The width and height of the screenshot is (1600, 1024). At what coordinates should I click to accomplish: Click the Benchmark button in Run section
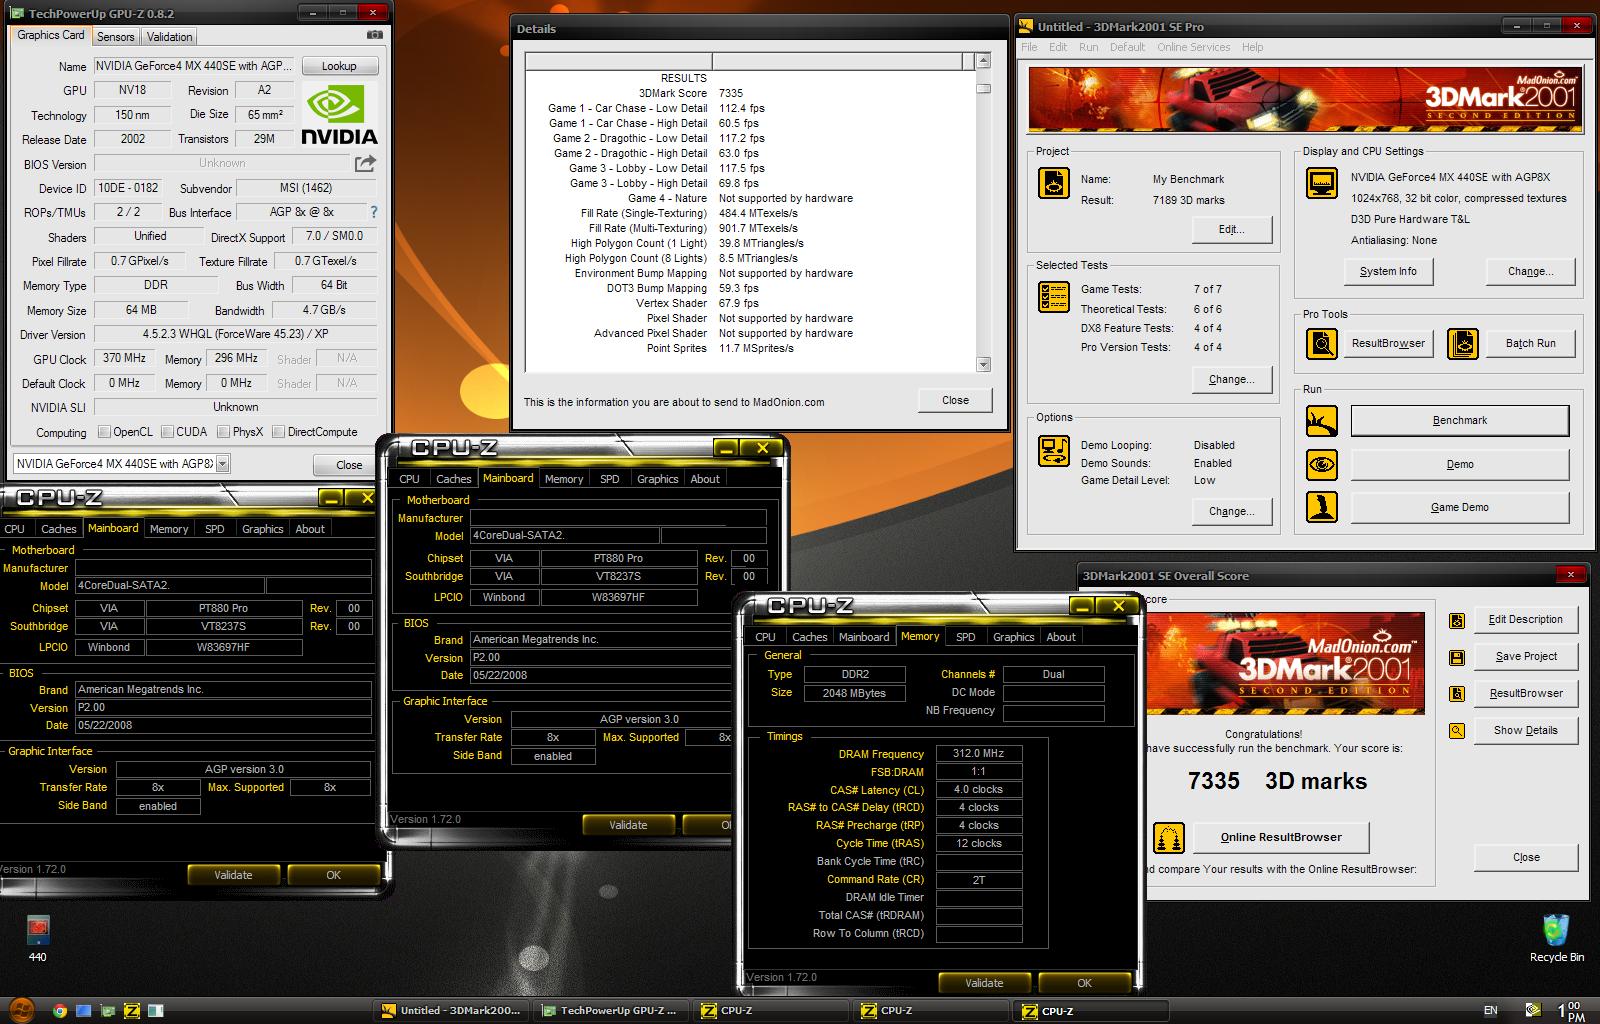pos(1459,421)
